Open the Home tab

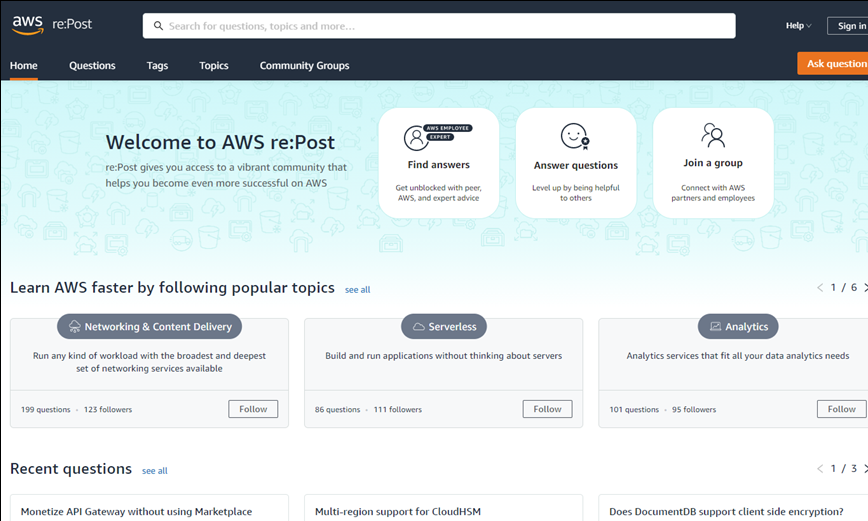coord(24,65)
